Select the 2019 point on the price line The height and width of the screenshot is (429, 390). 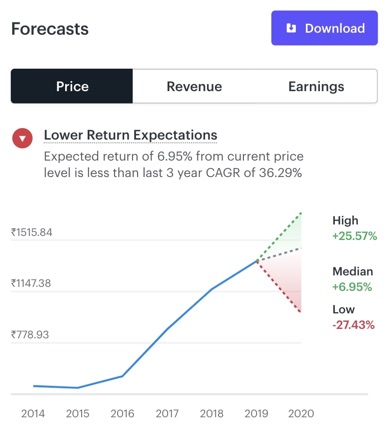point(257,261)
